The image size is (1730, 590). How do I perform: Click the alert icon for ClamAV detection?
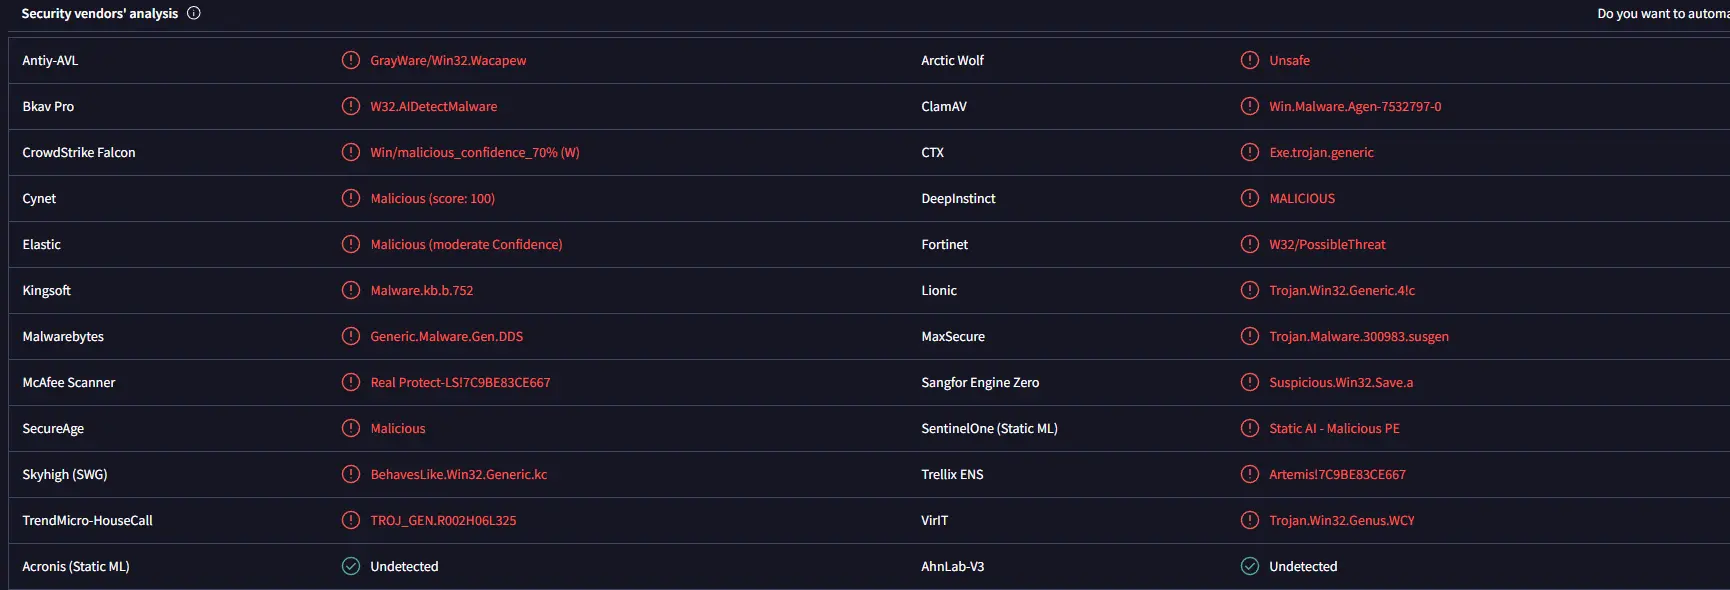pos(1250,106)
